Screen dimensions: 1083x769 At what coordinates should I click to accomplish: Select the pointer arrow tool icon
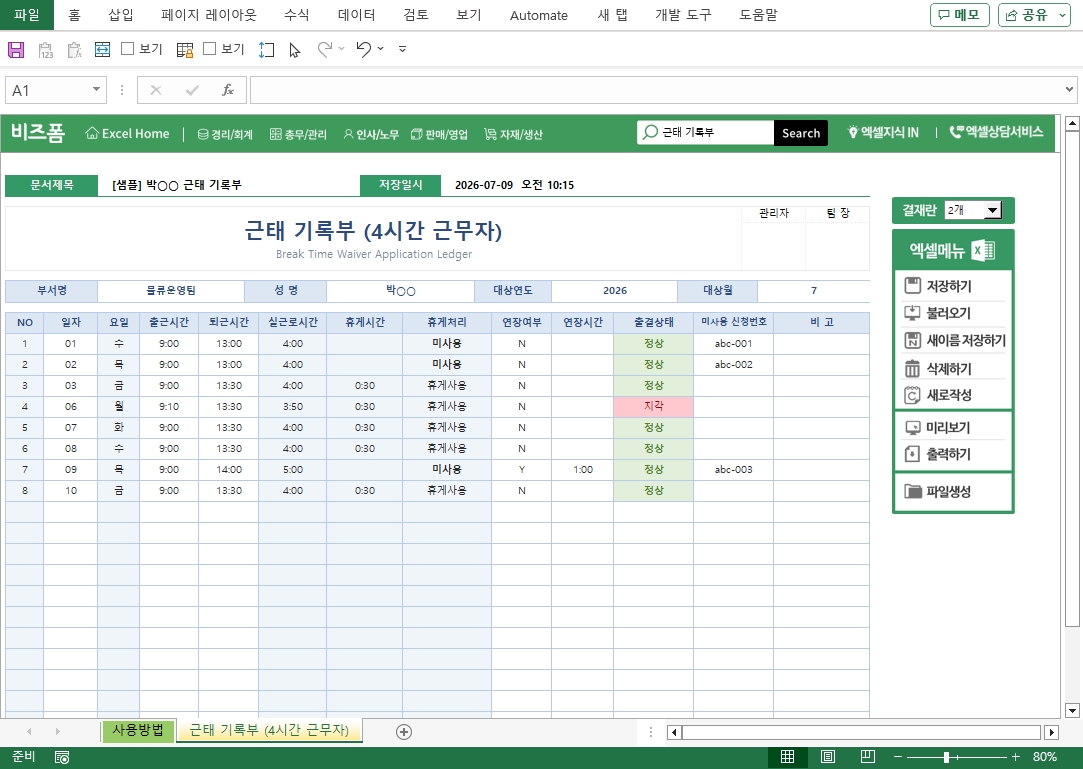pyautogui.click(x=295, y=50)
